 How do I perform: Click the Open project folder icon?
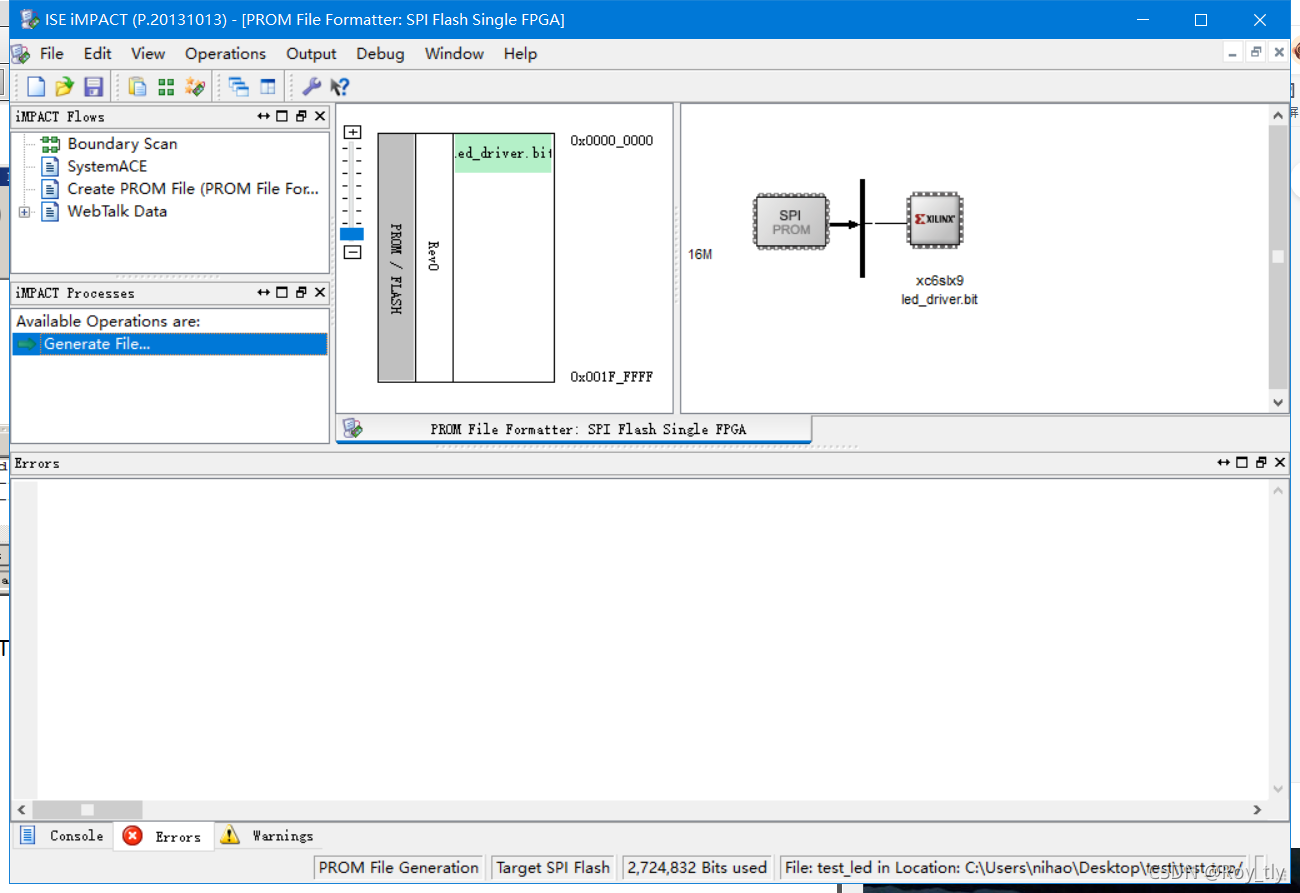[x=64, y=87]
